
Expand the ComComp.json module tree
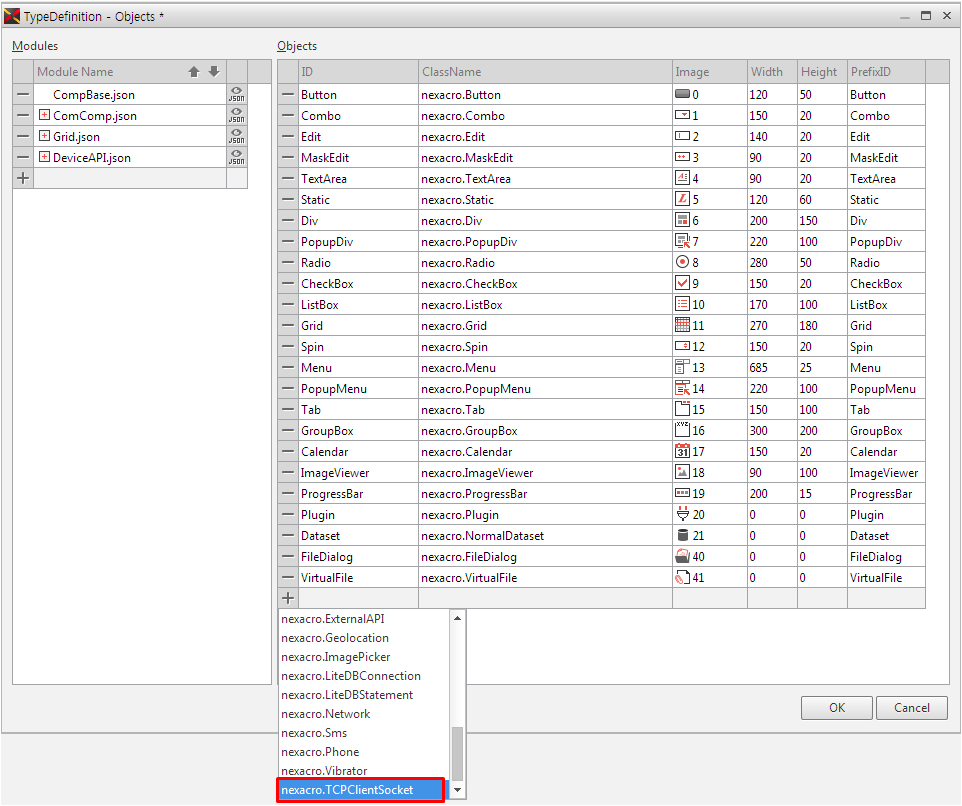tap(44, 115)
